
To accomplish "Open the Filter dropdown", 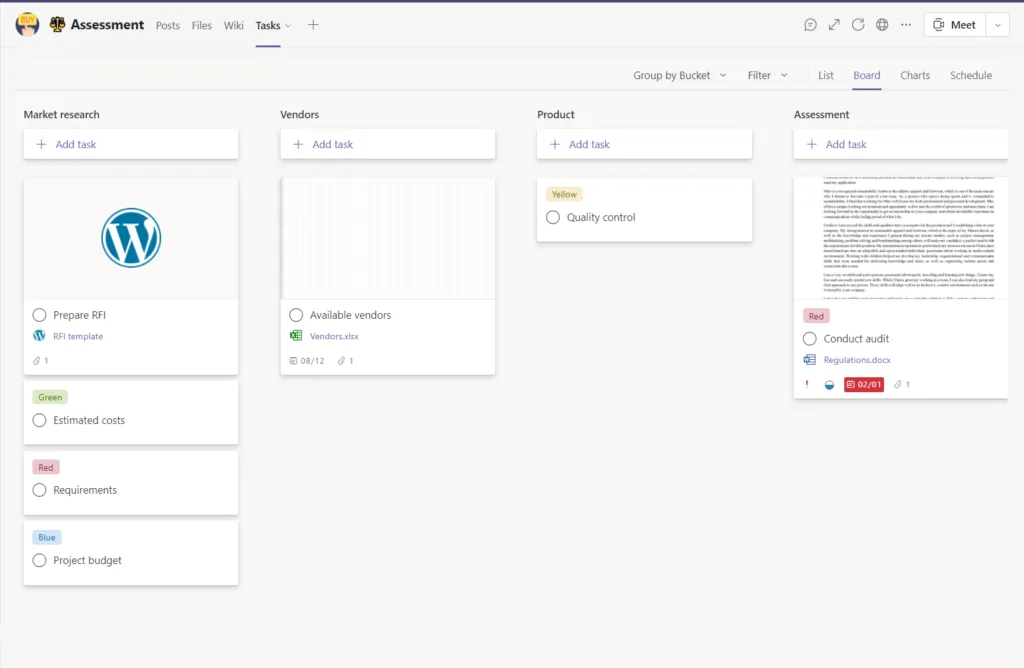I will (x=767, y=75).
